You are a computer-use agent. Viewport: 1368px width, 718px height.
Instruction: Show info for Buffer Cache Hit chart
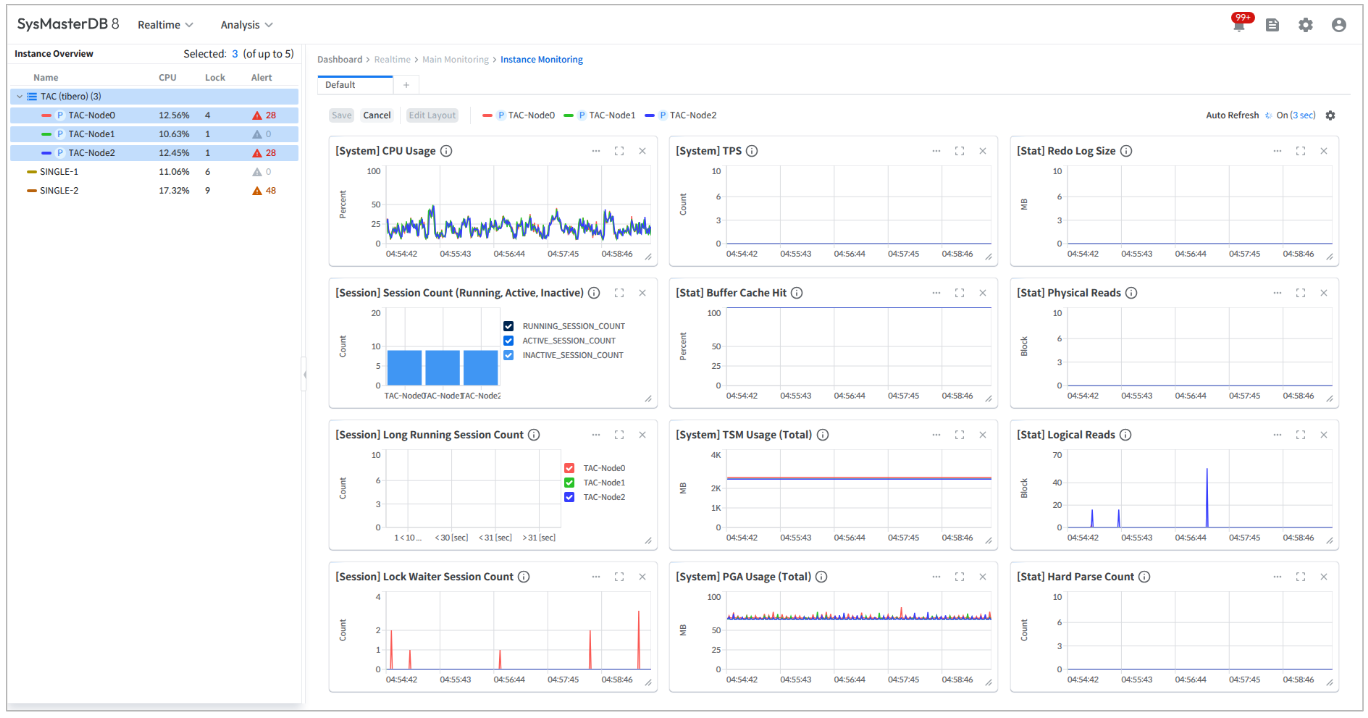click(797, 293)
